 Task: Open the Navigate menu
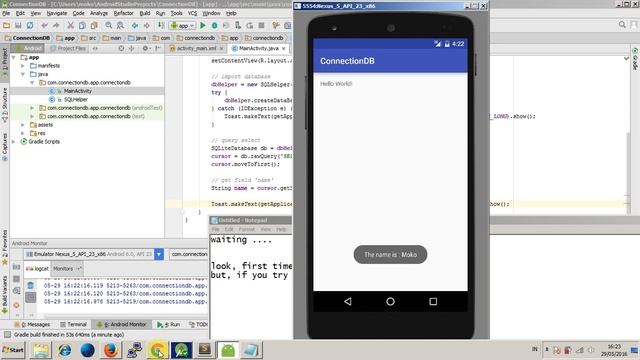57,13
